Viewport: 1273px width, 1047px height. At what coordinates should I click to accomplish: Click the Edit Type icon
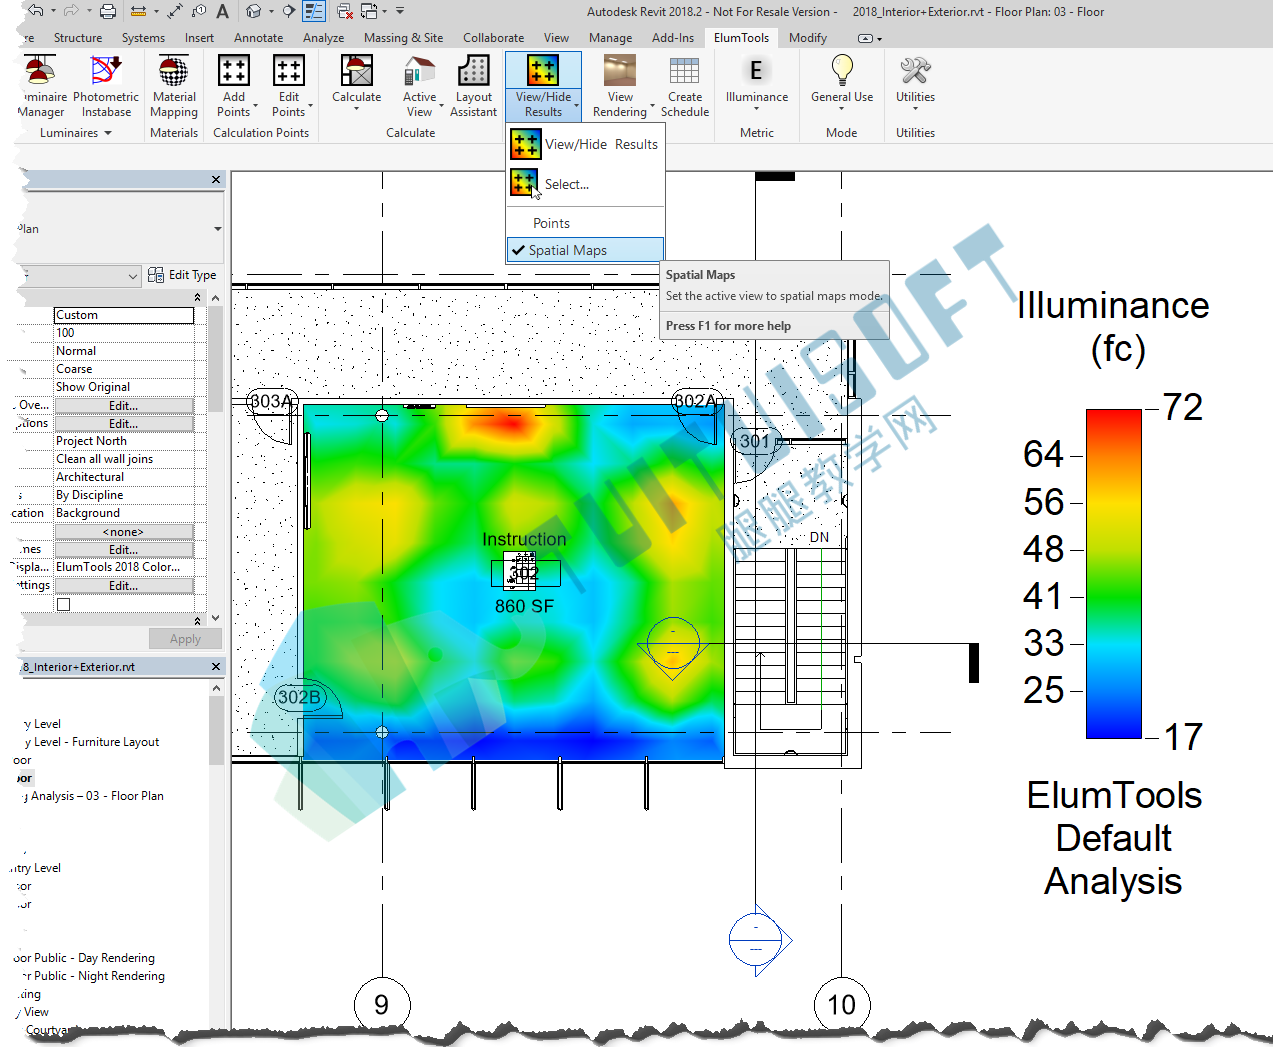point(156,275)
